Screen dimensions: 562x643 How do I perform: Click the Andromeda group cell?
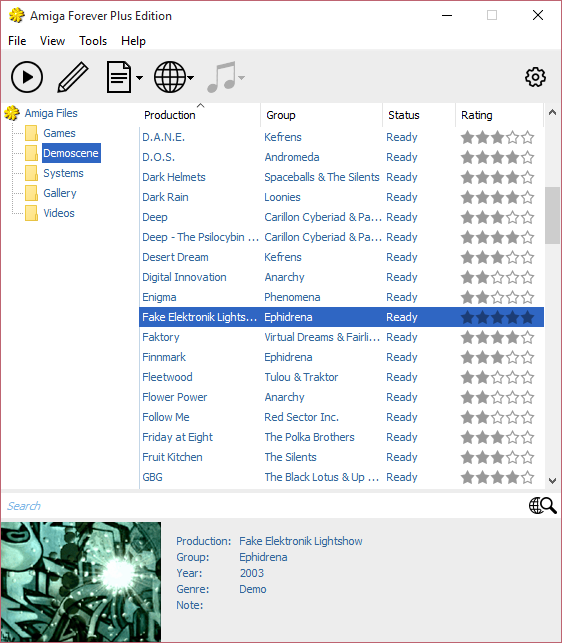(x=292, y=157)
